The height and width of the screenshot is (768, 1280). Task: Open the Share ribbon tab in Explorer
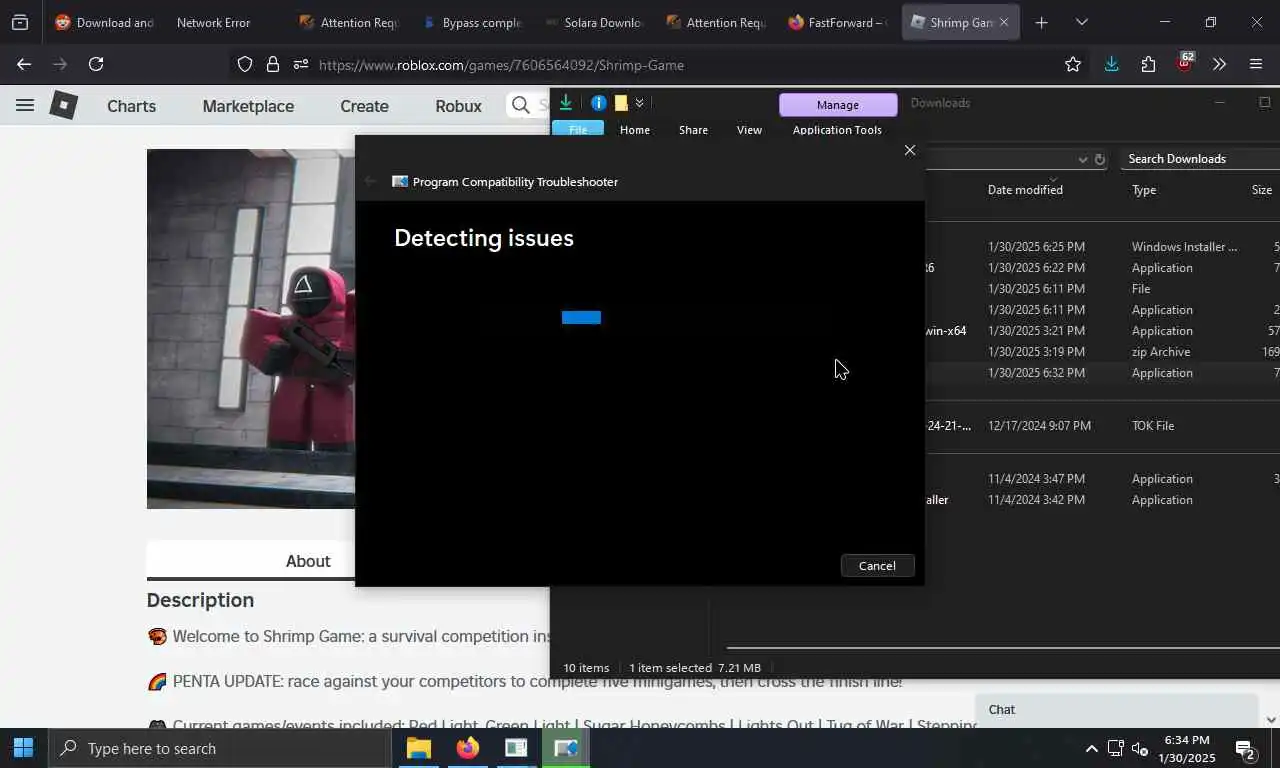pos(693,130)
